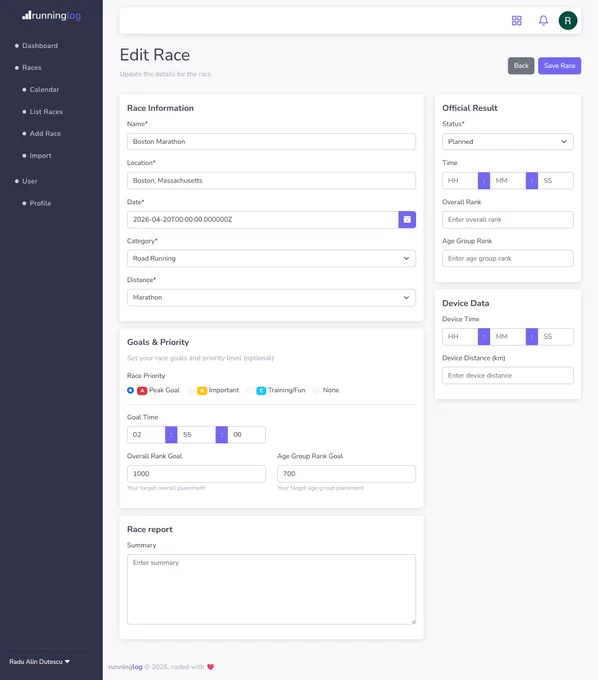Click Device Time MM field
Screen dimensions: 598x680
coord(508,337)
